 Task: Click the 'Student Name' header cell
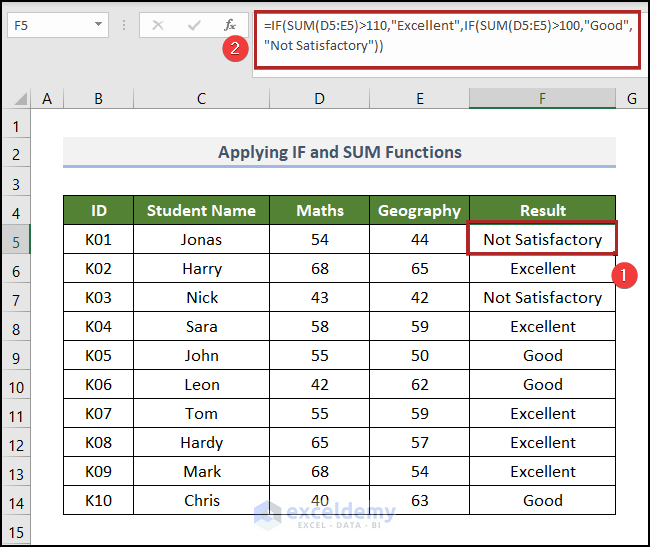tap(201, 211)
